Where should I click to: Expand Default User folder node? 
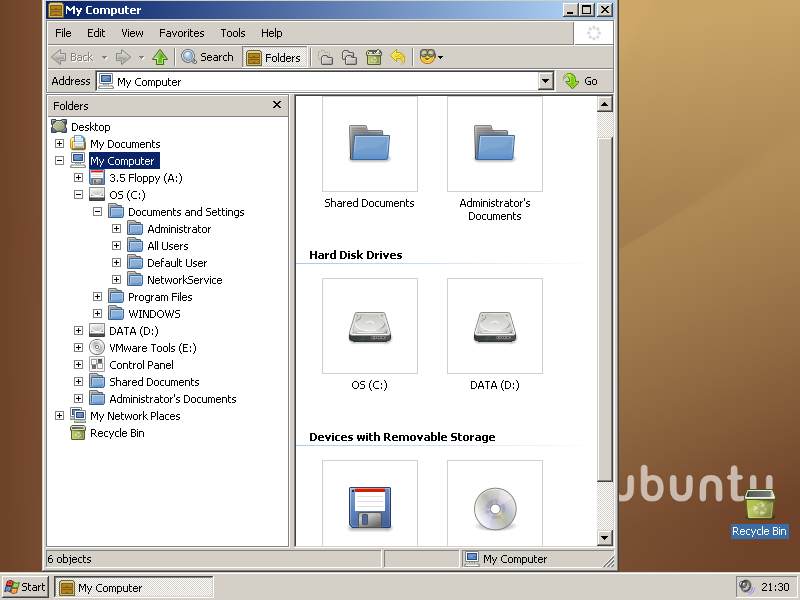(116, 263)
